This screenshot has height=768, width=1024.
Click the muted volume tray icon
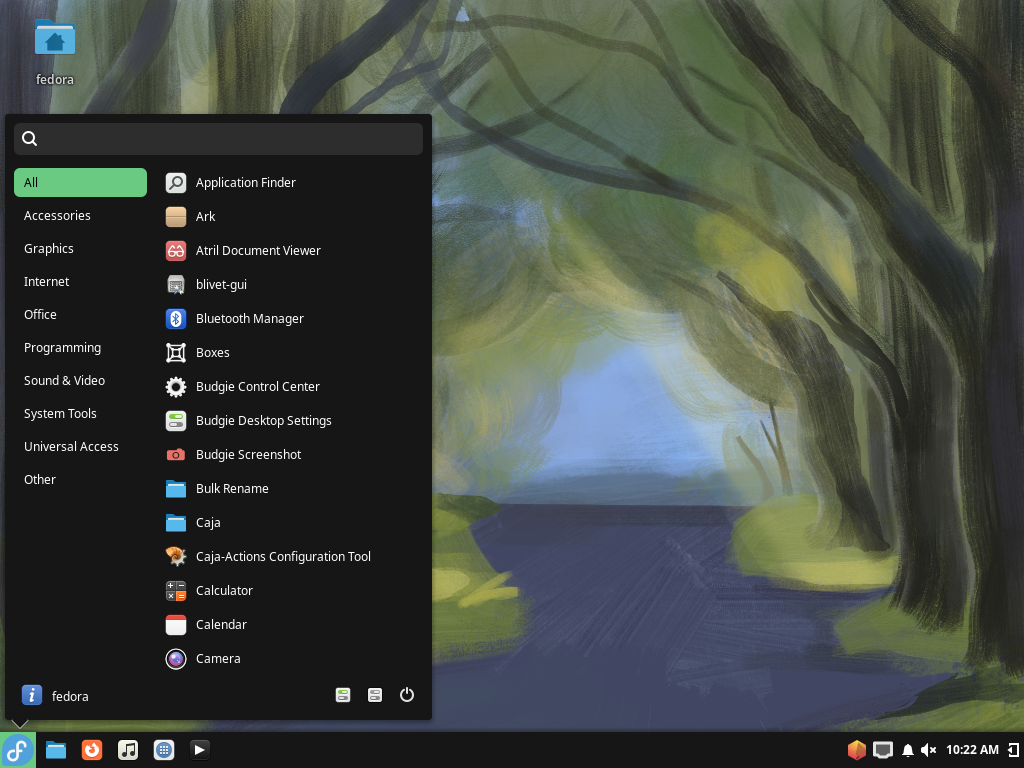[928, 750]
